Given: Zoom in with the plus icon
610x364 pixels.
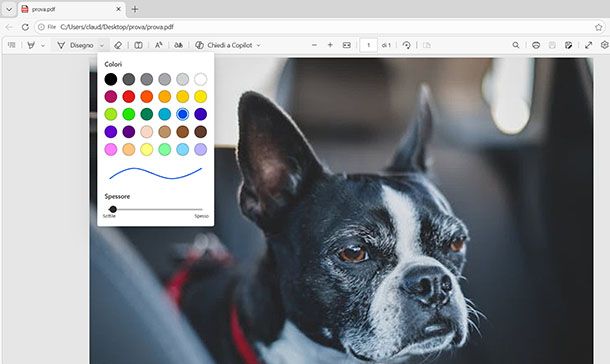Looking at the screenshot, I should click(330, 45).
